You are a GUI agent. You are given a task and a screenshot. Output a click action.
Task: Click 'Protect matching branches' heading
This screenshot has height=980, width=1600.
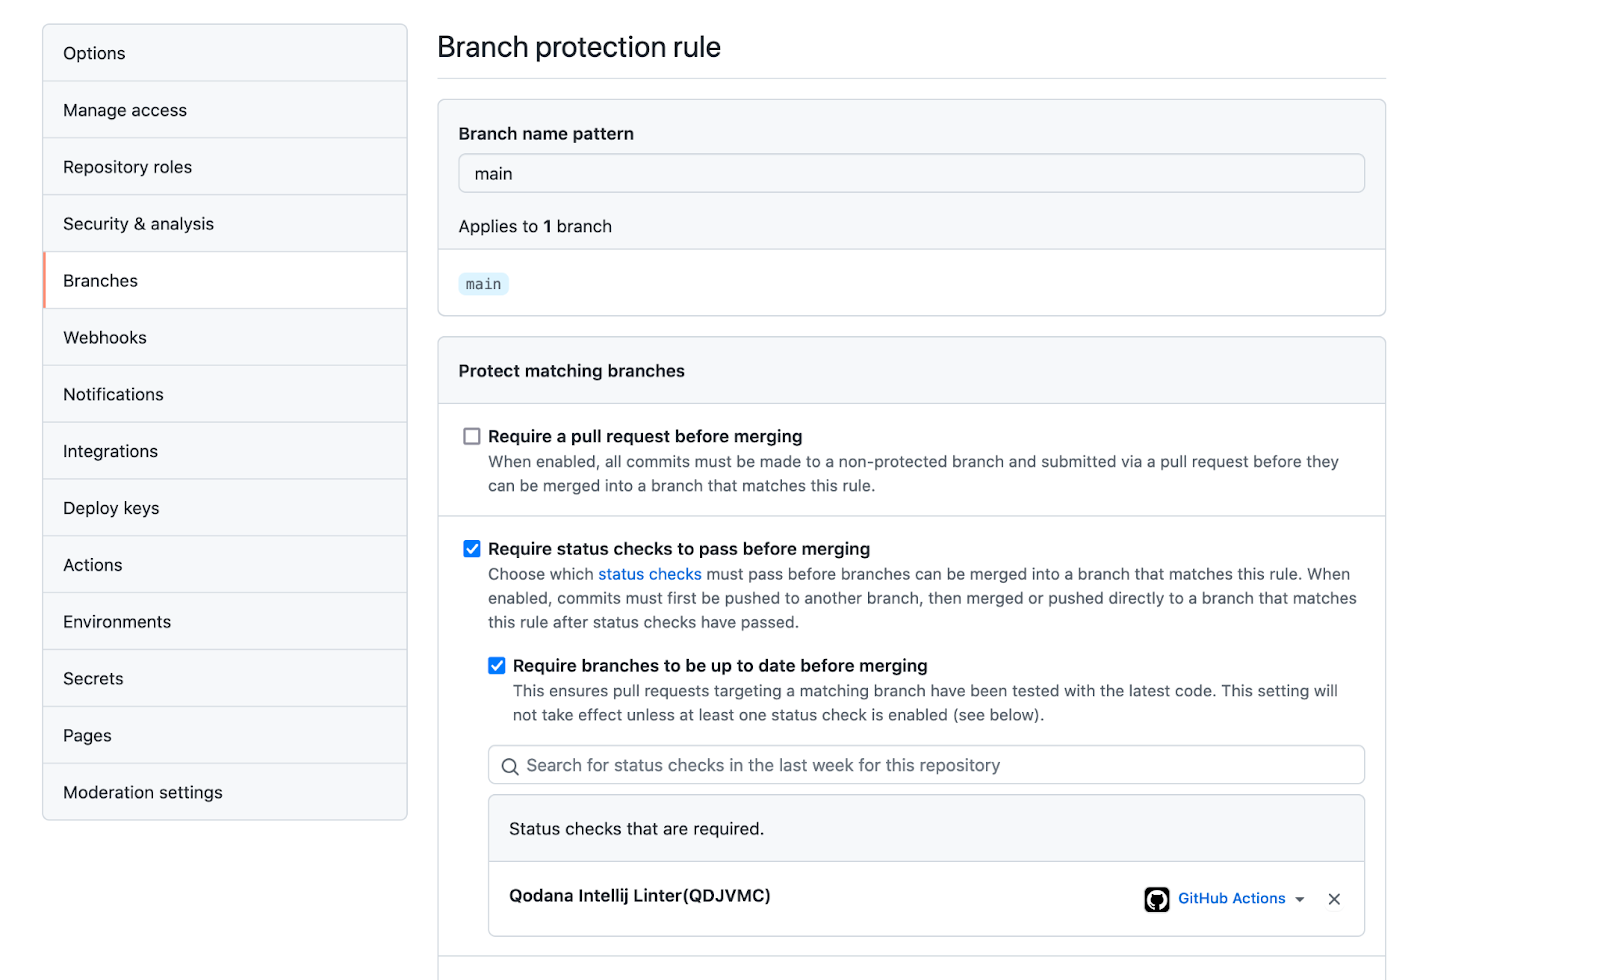(x=572, y=371)
